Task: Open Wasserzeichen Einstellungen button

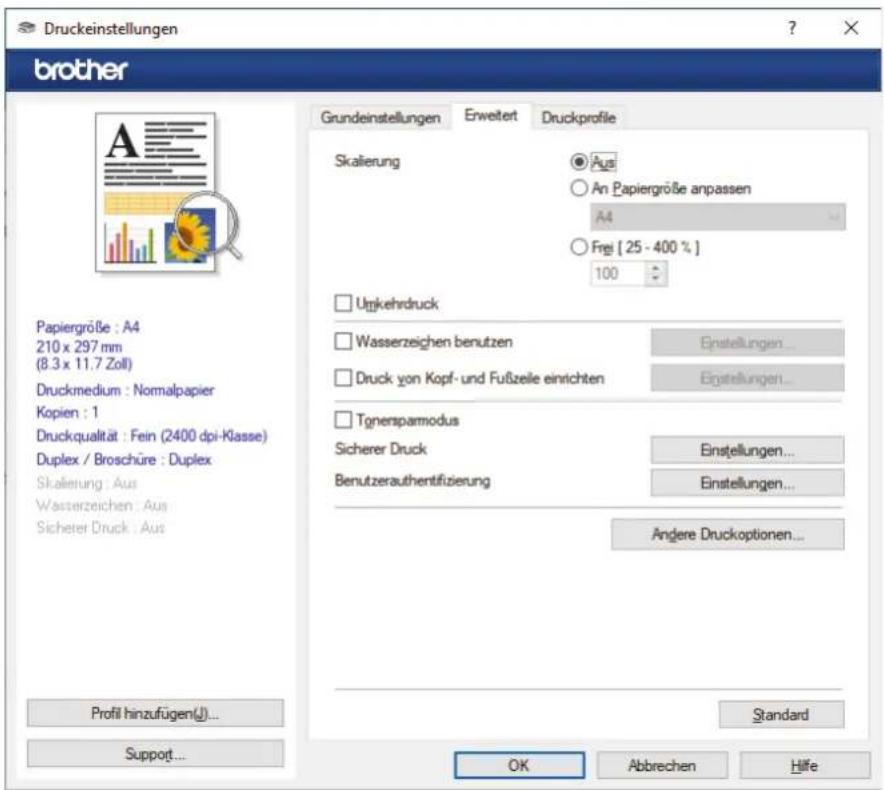Action: tap(747, 343)
